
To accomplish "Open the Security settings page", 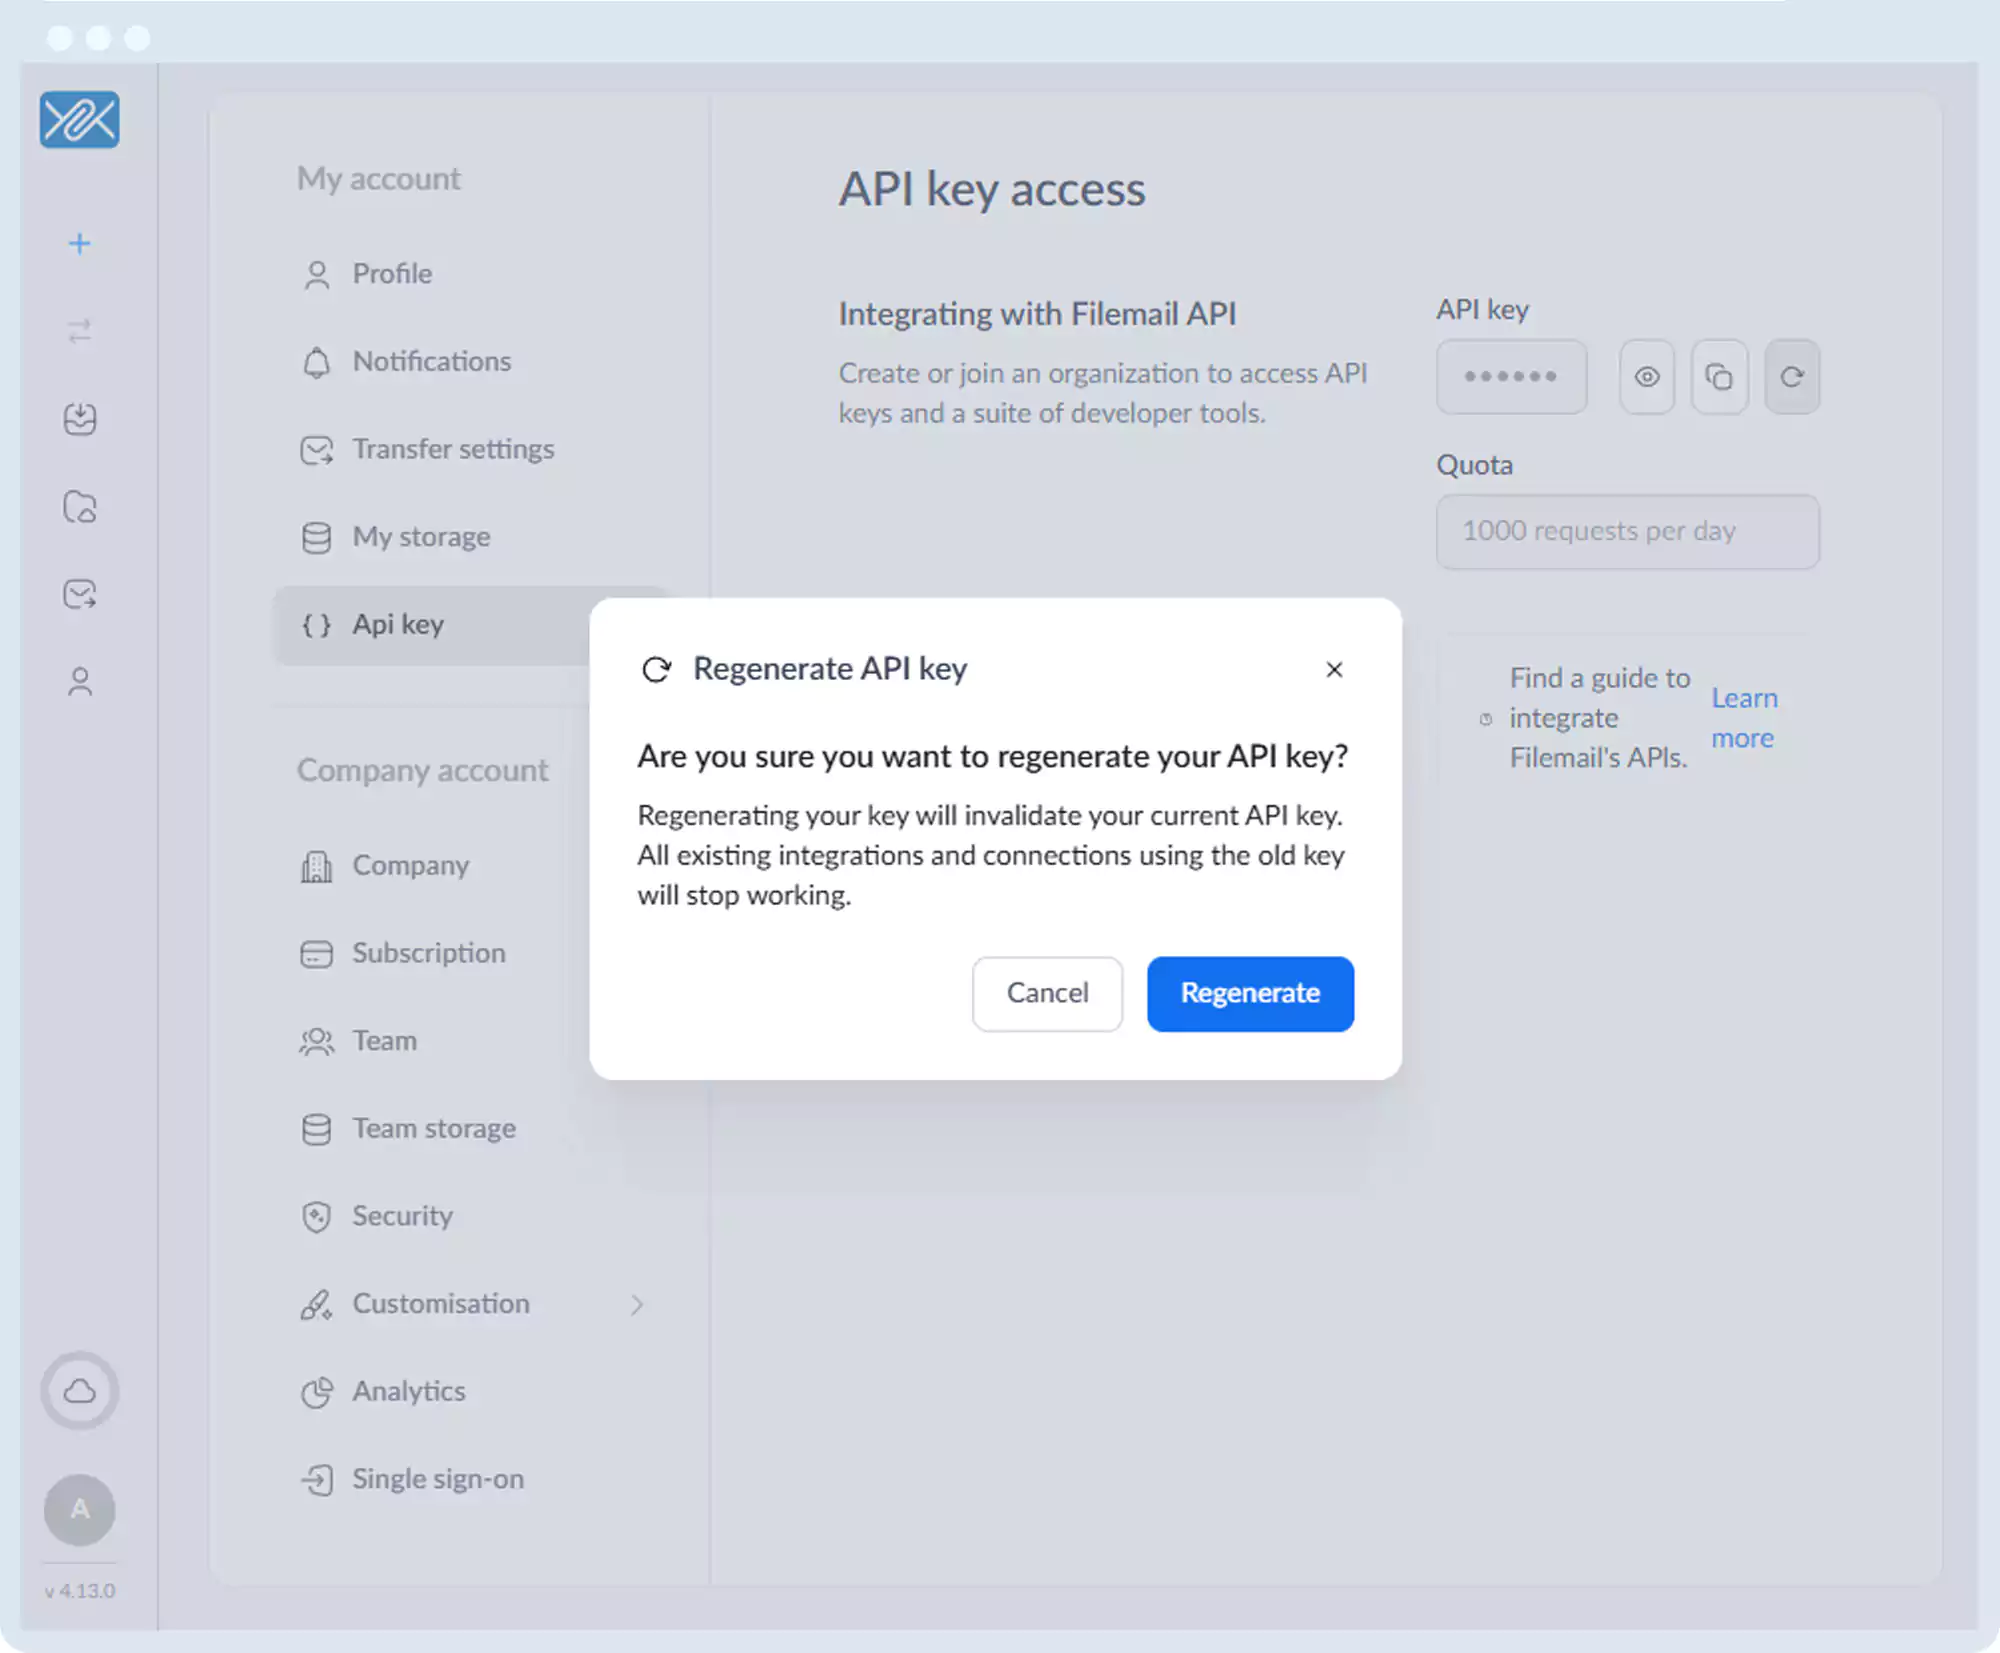I will [402, 1216].
